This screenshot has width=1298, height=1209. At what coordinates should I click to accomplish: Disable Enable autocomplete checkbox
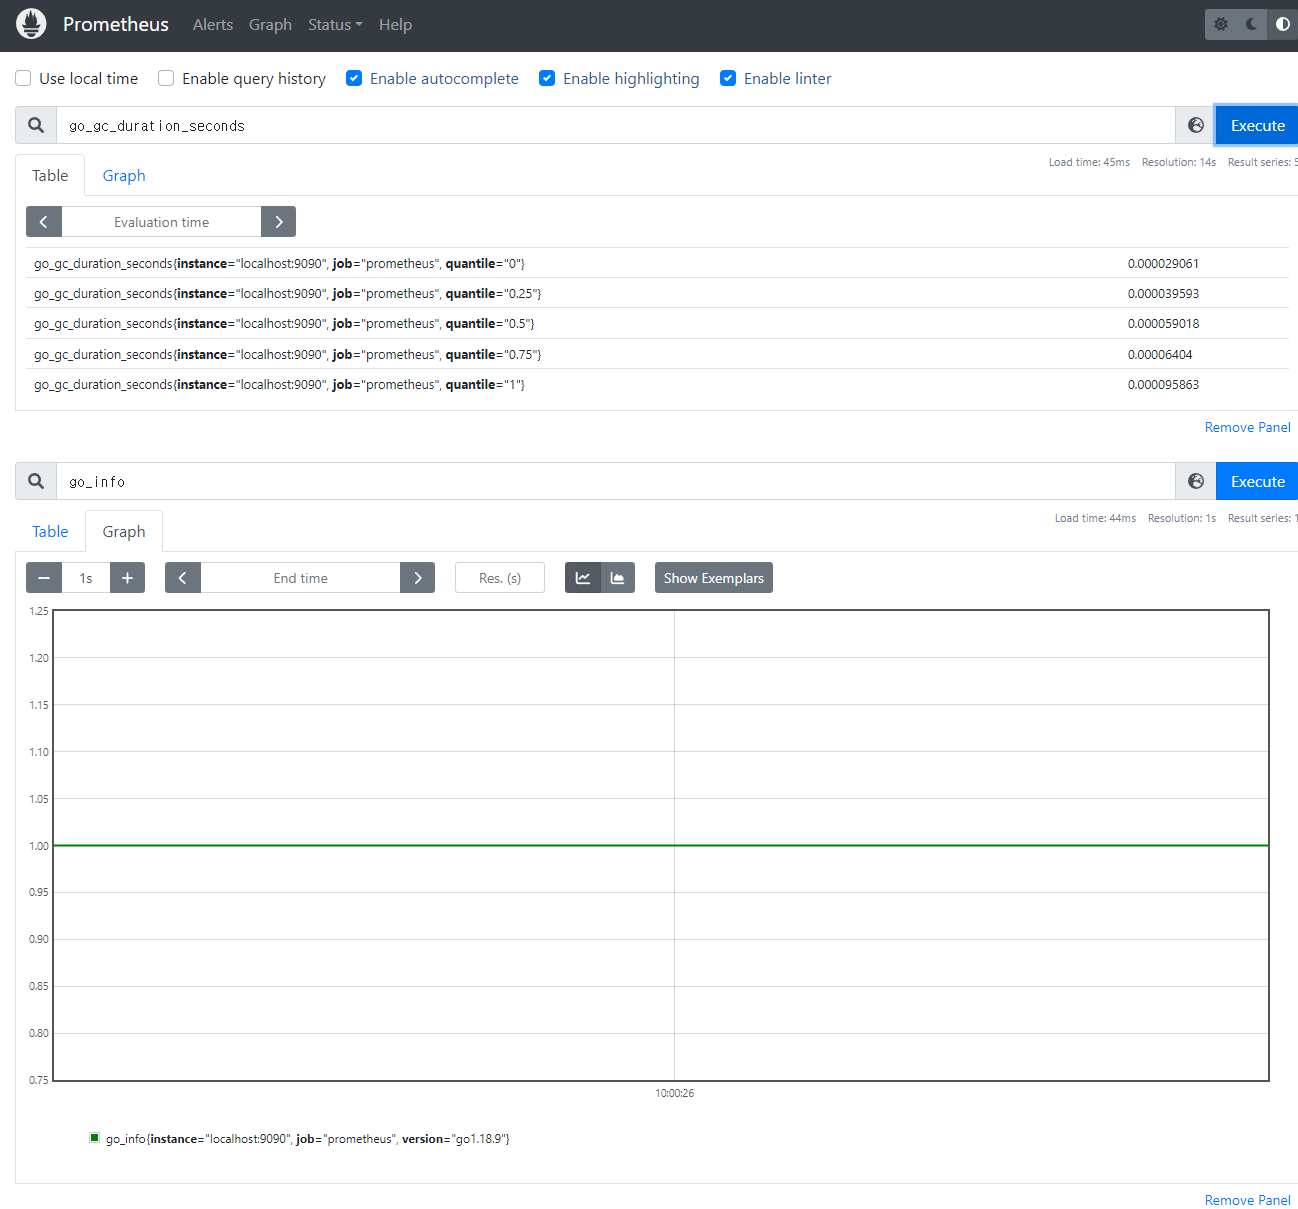click(354, 78)
